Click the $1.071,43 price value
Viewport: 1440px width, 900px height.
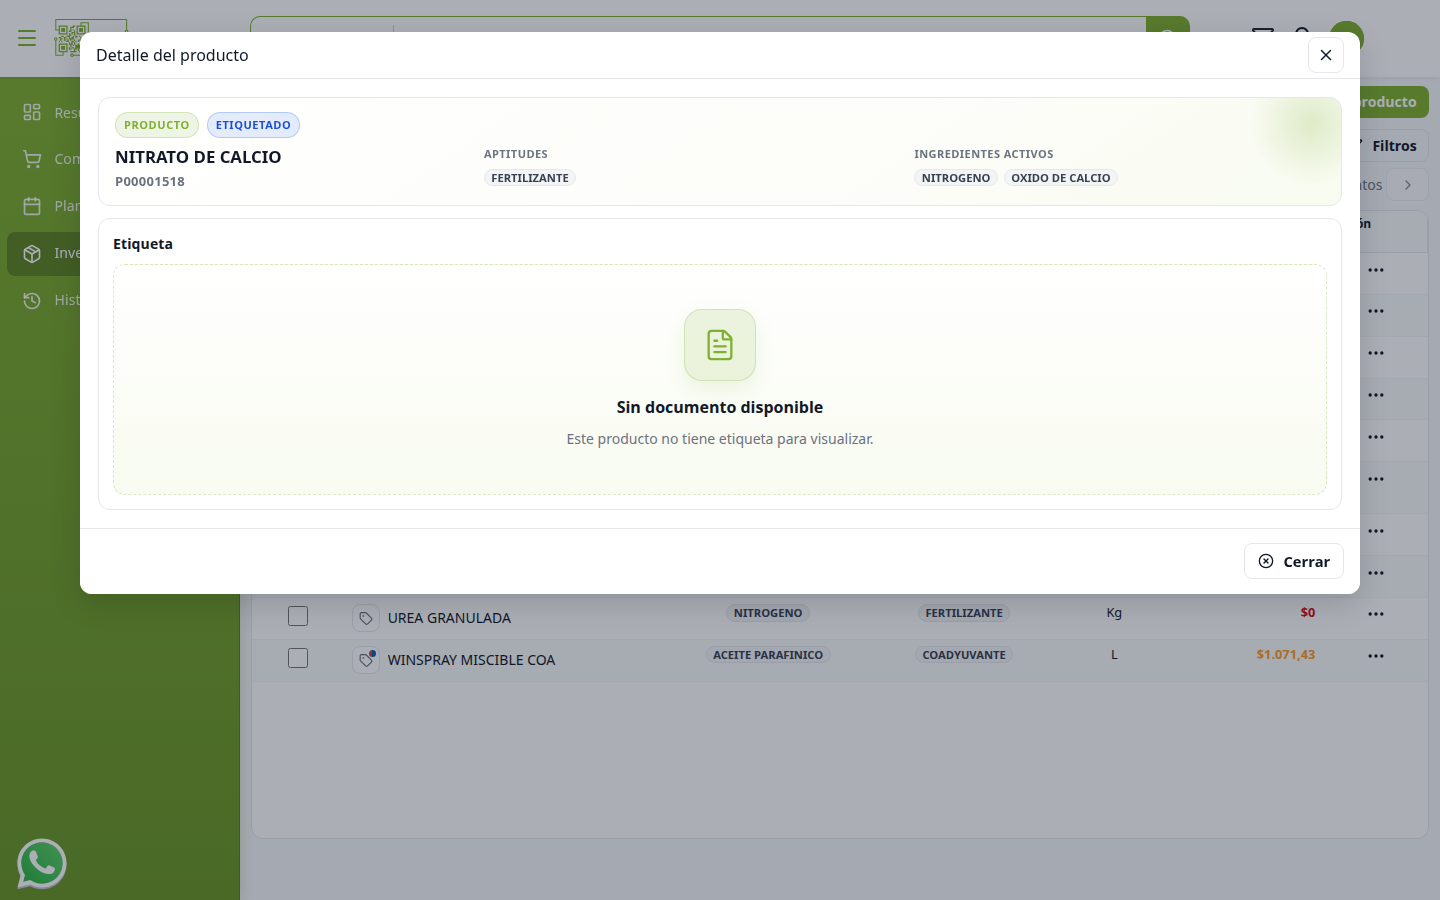1286,655
